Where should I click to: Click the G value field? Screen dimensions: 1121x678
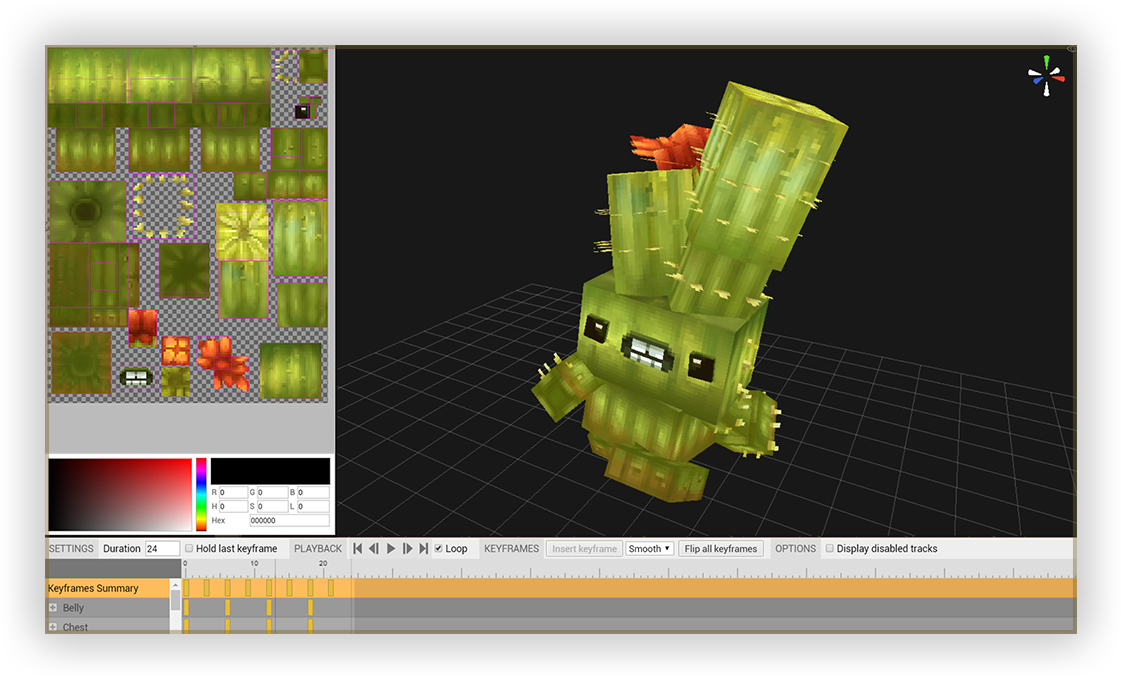pos(272,492)
